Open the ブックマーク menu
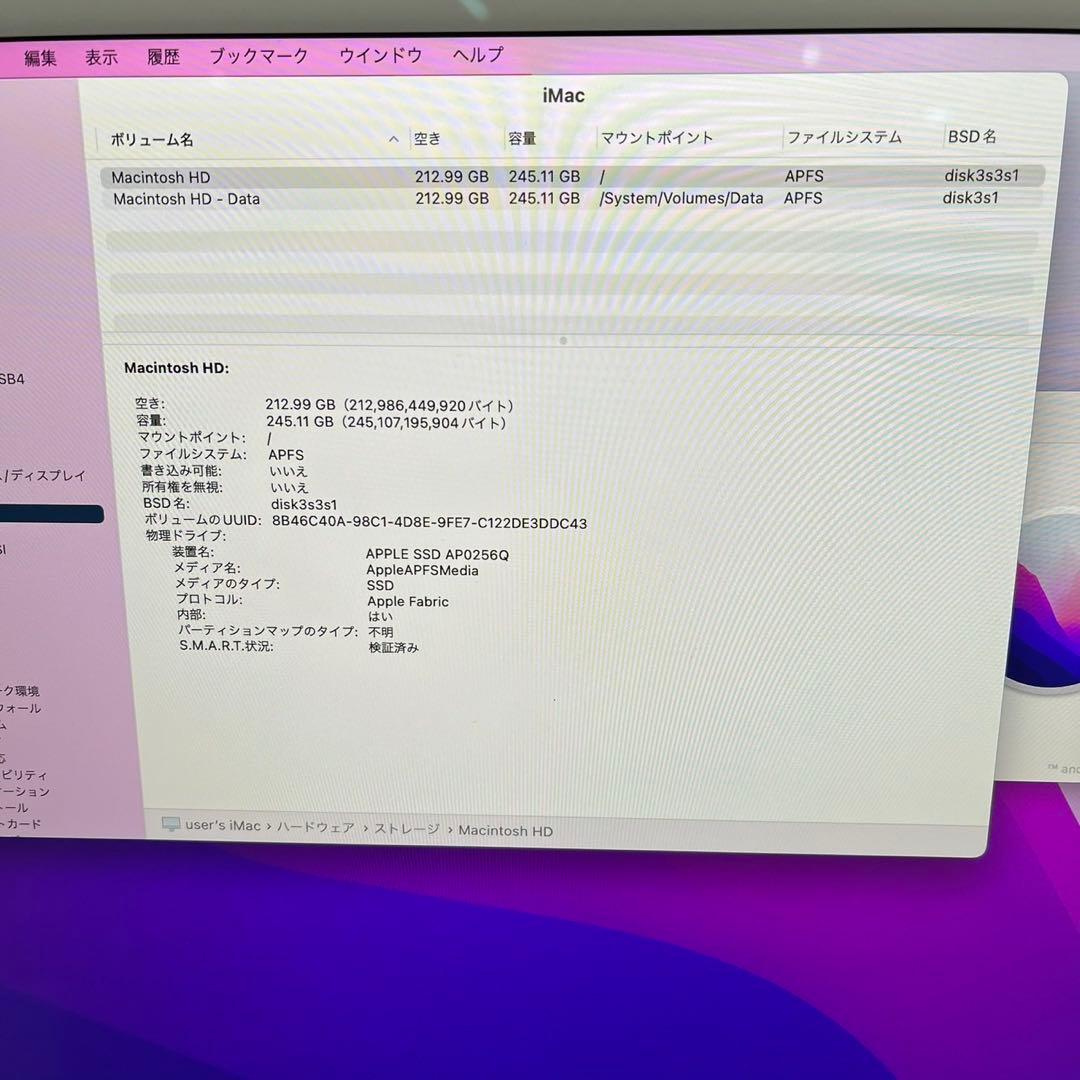This screenshot has height=1080, width=1080. (258, 56)
